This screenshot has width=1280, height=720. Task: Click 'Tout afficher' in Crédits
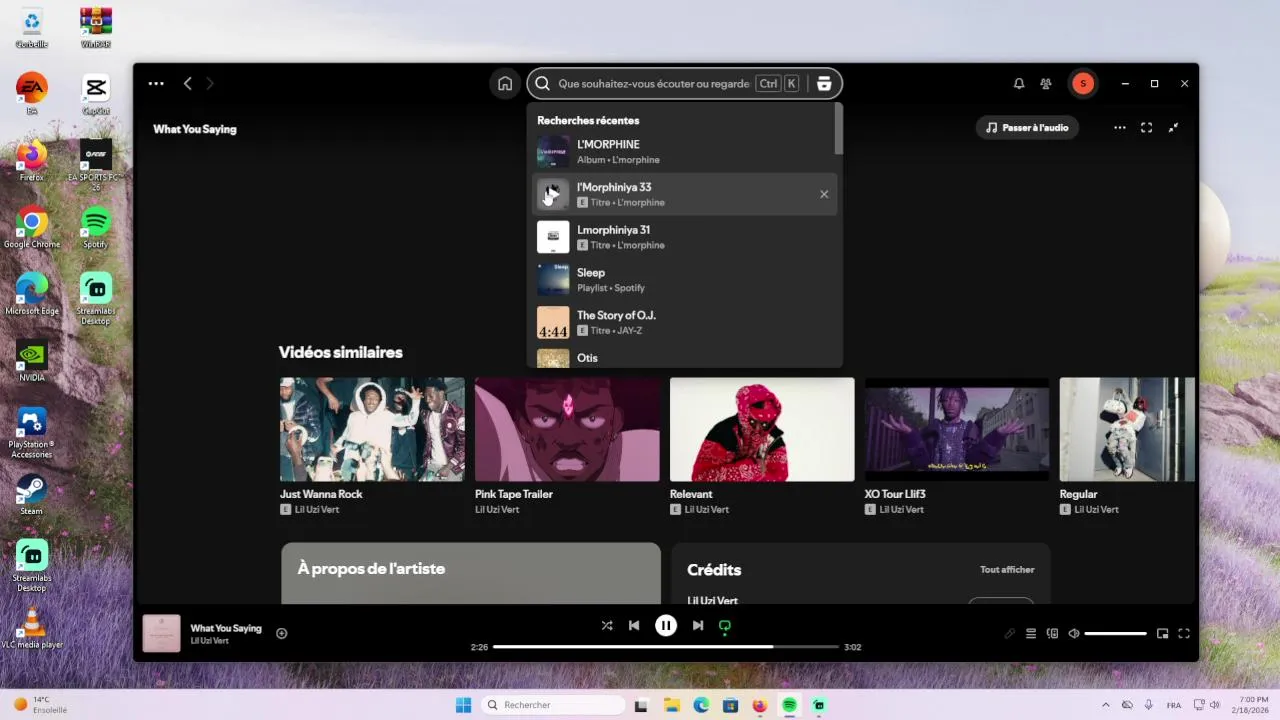click(1007, 570)
